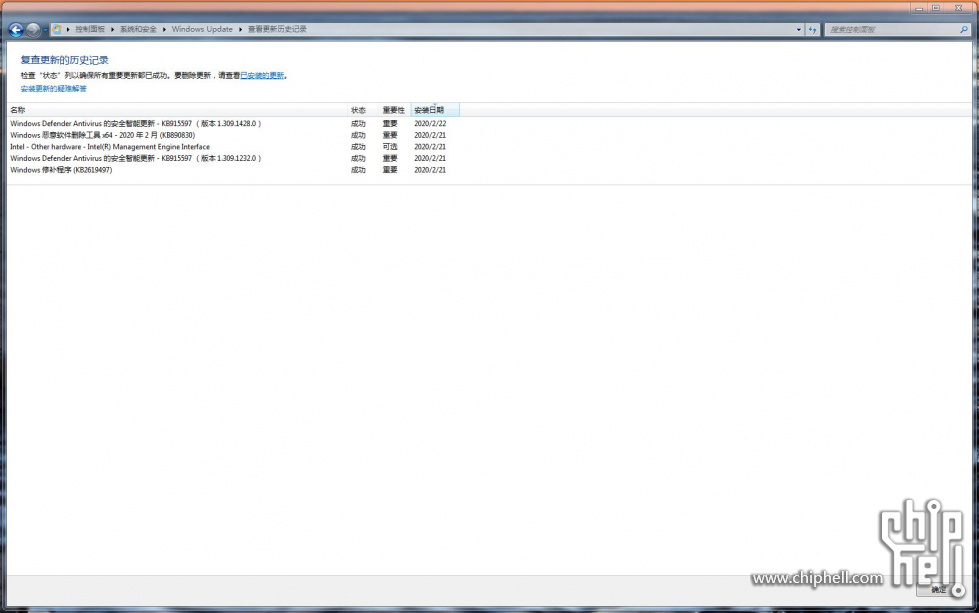Click the 搜索控制面板 search field
The width and height of the screenshot is (979, 613).
coord(890,29)
